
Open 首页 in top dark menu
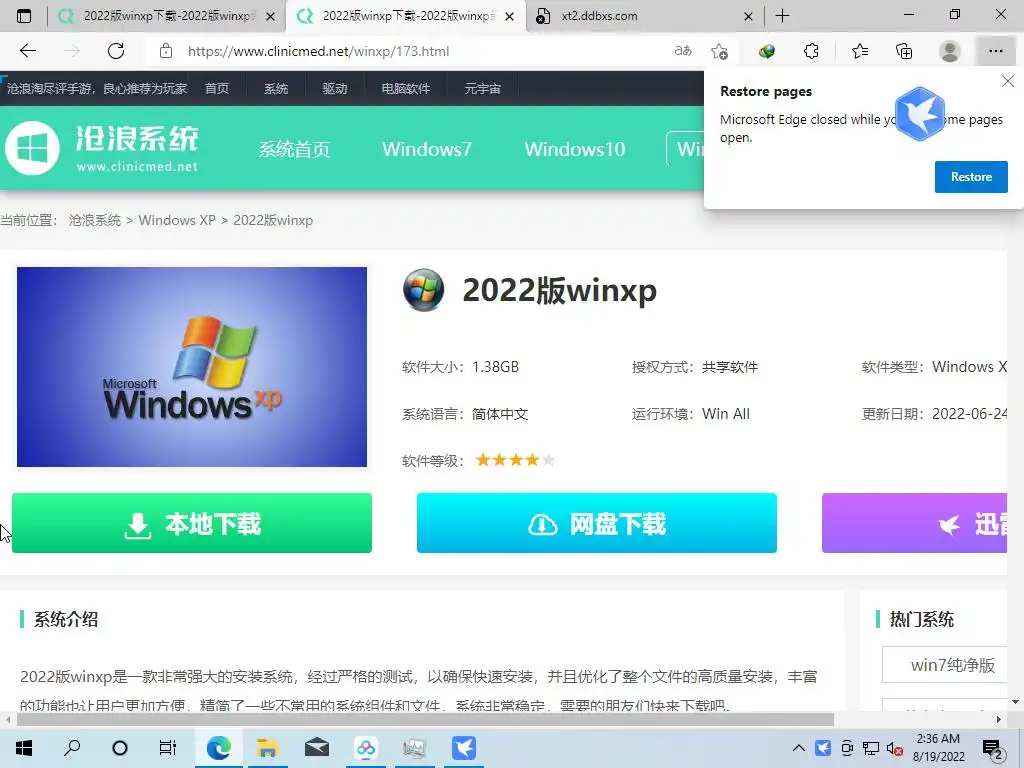(x=217, y=88)
